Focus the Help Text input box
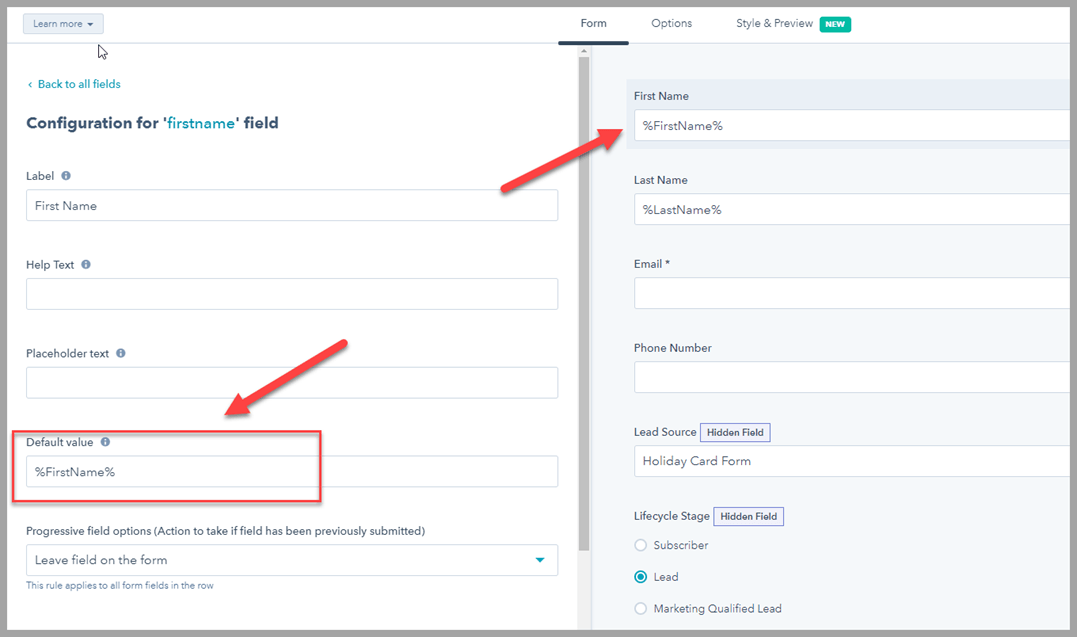The width and height of the screenshot is (1077, 637). click(292, 294)
